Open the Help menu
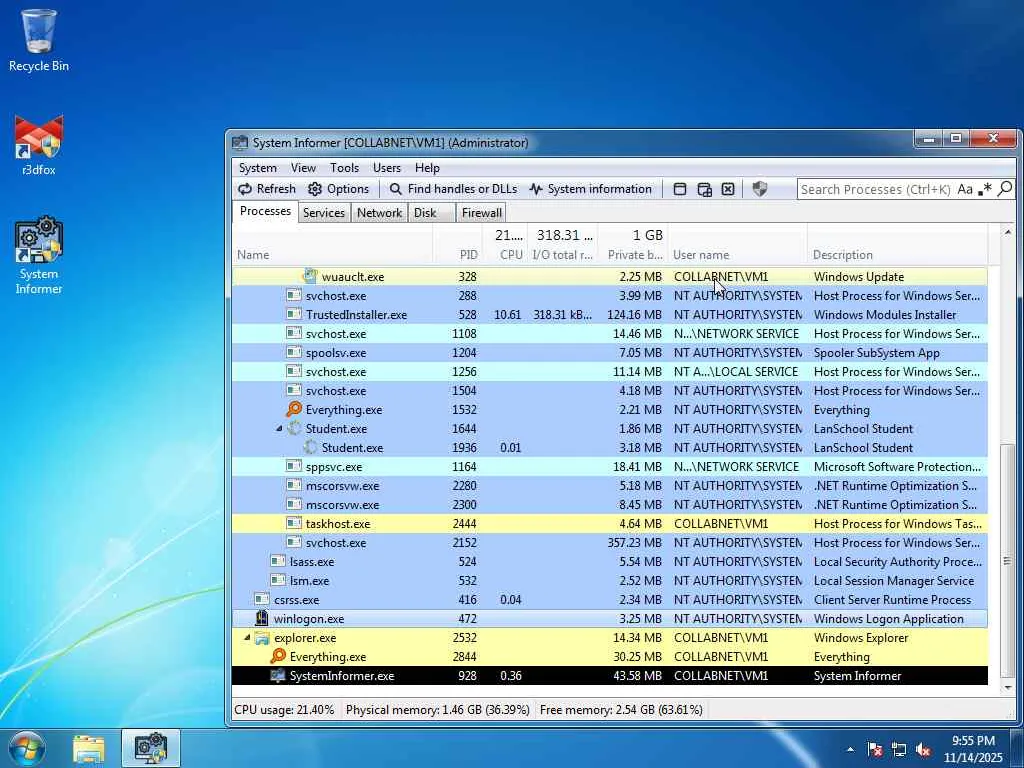The width and height of the screenshot is (1024, 768). 427,168
